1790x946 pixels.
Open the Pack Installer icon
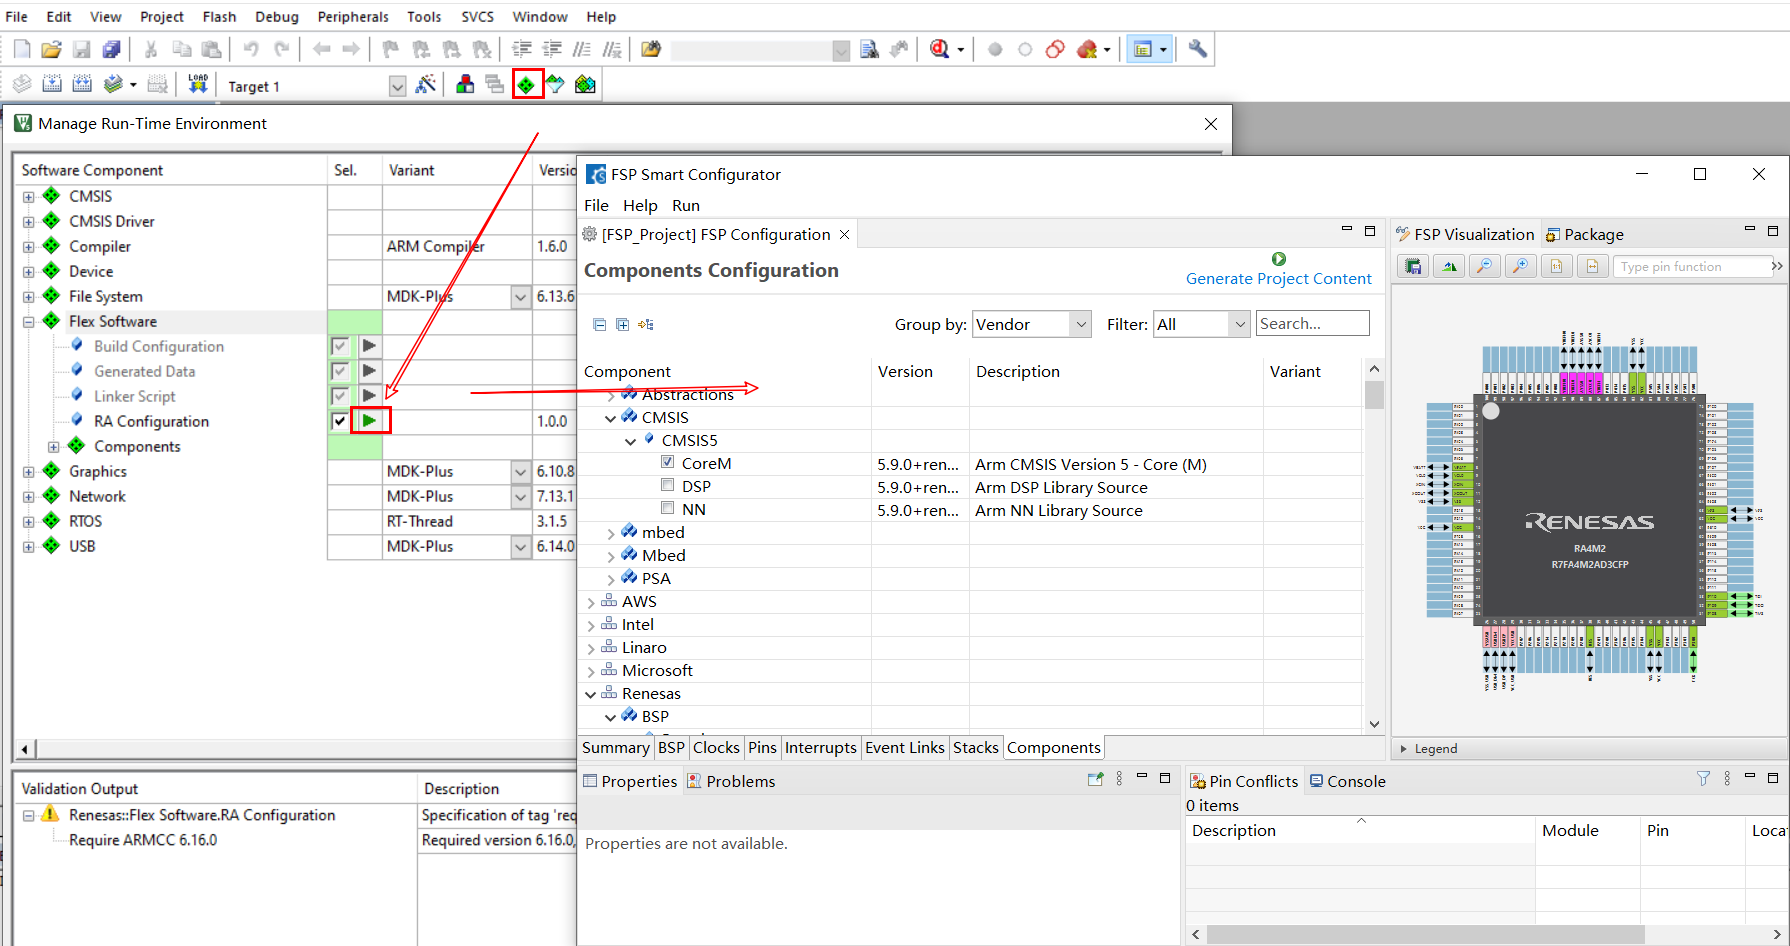coord(585,85)
